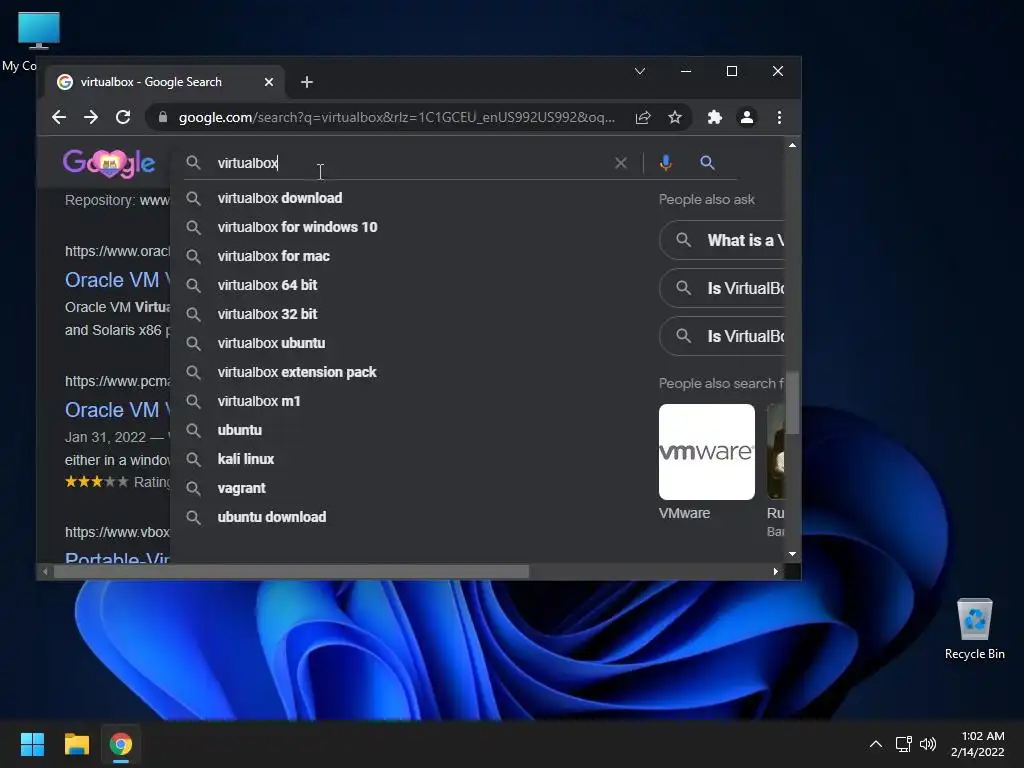The image size is (1024, 768).
Task: View site info via the padlock icon
Action: [163, 118]
